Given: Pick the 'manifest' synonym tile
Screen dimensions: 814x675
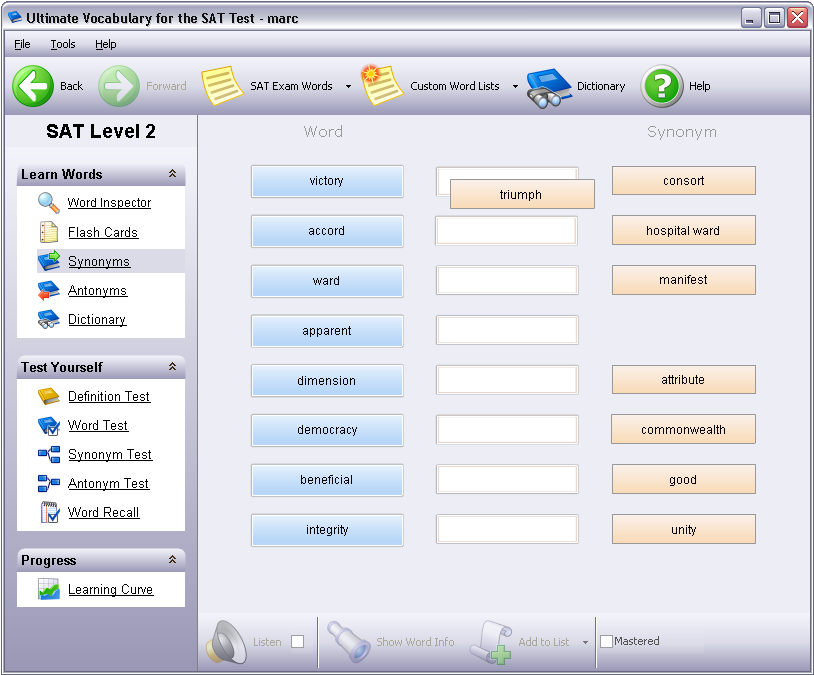Looking at the screenshot, I should point(684,280).
